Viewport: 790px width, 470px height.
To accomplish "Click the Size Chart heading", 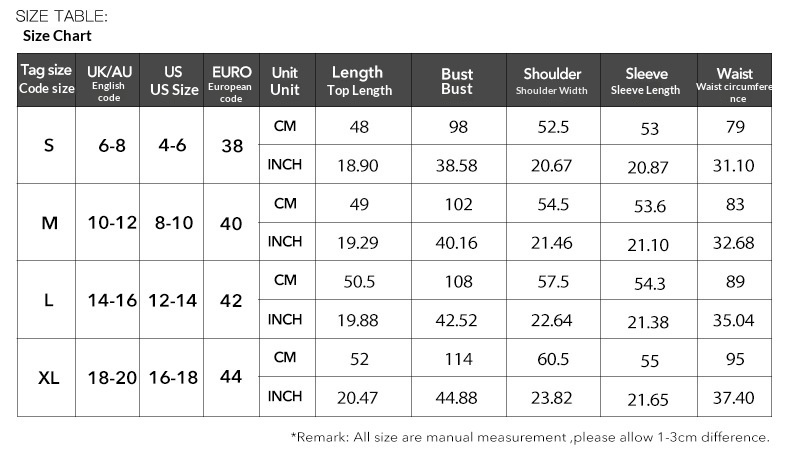I will tap(57, 36).
